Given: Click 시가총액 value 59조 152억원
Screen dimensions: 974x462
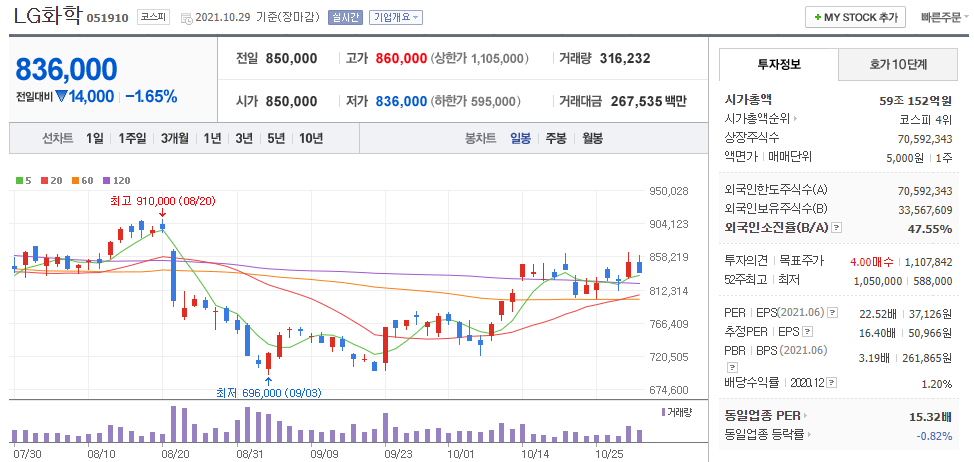Looking at the screenshot, I should point(916,99).
